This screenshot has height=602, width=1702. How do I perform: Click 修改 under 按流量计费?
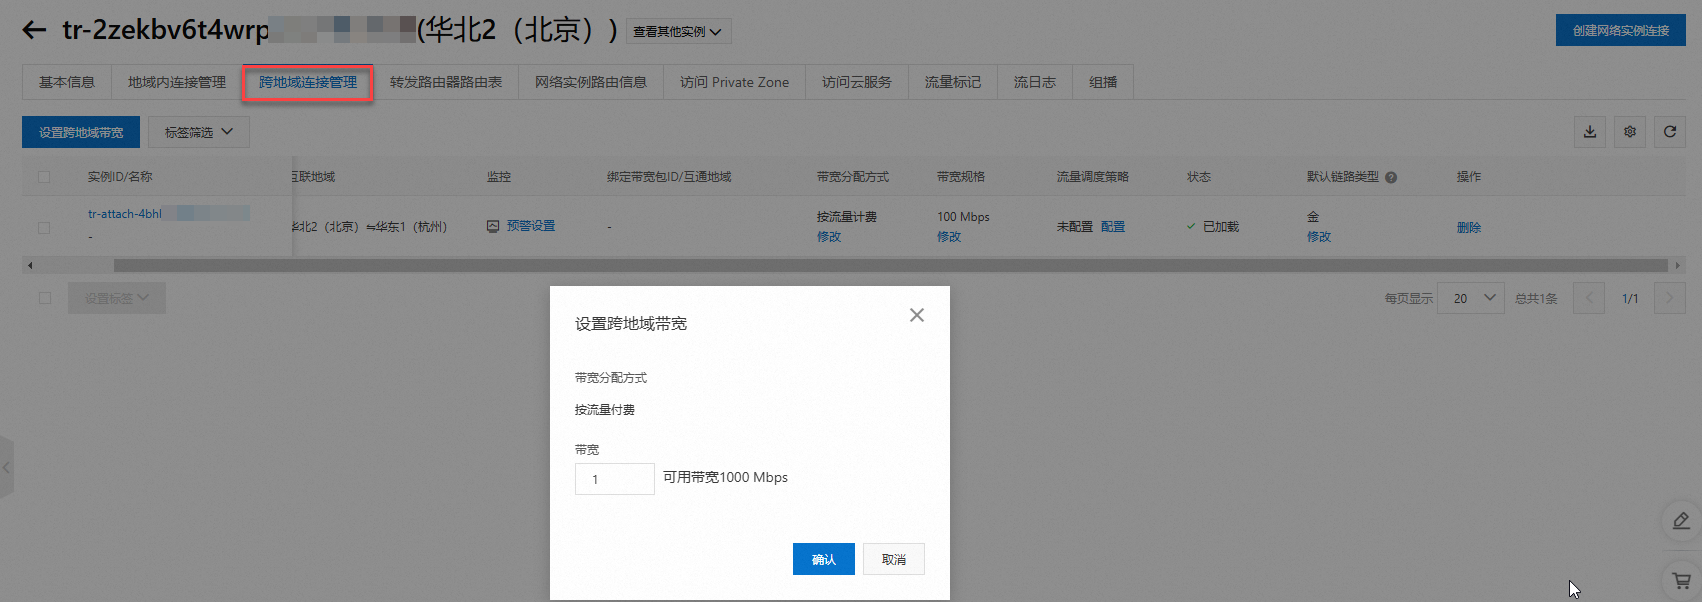click(829, 237)
